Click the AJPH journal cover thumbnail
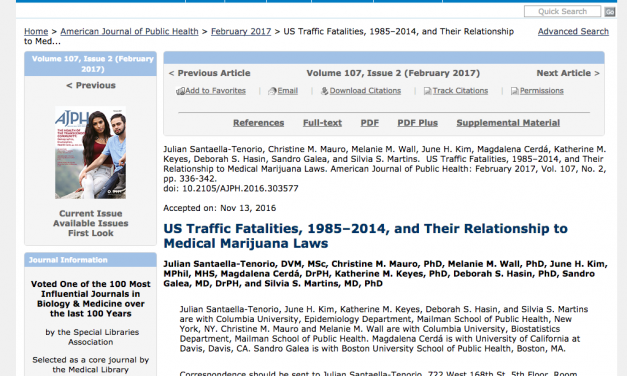 click(90, 152)
